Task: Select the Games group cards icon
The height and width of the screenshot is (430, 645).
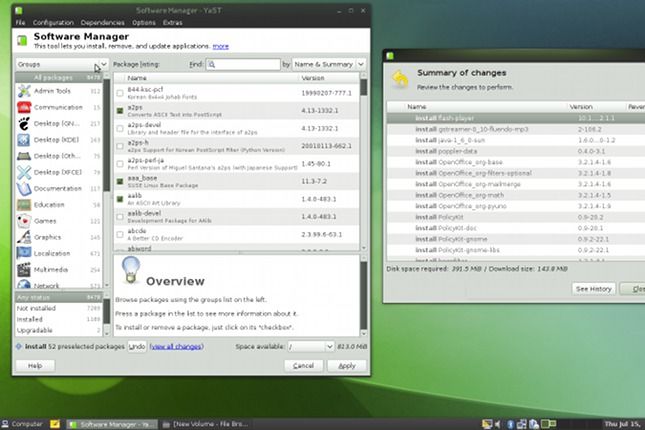Action: coord(24,221)
